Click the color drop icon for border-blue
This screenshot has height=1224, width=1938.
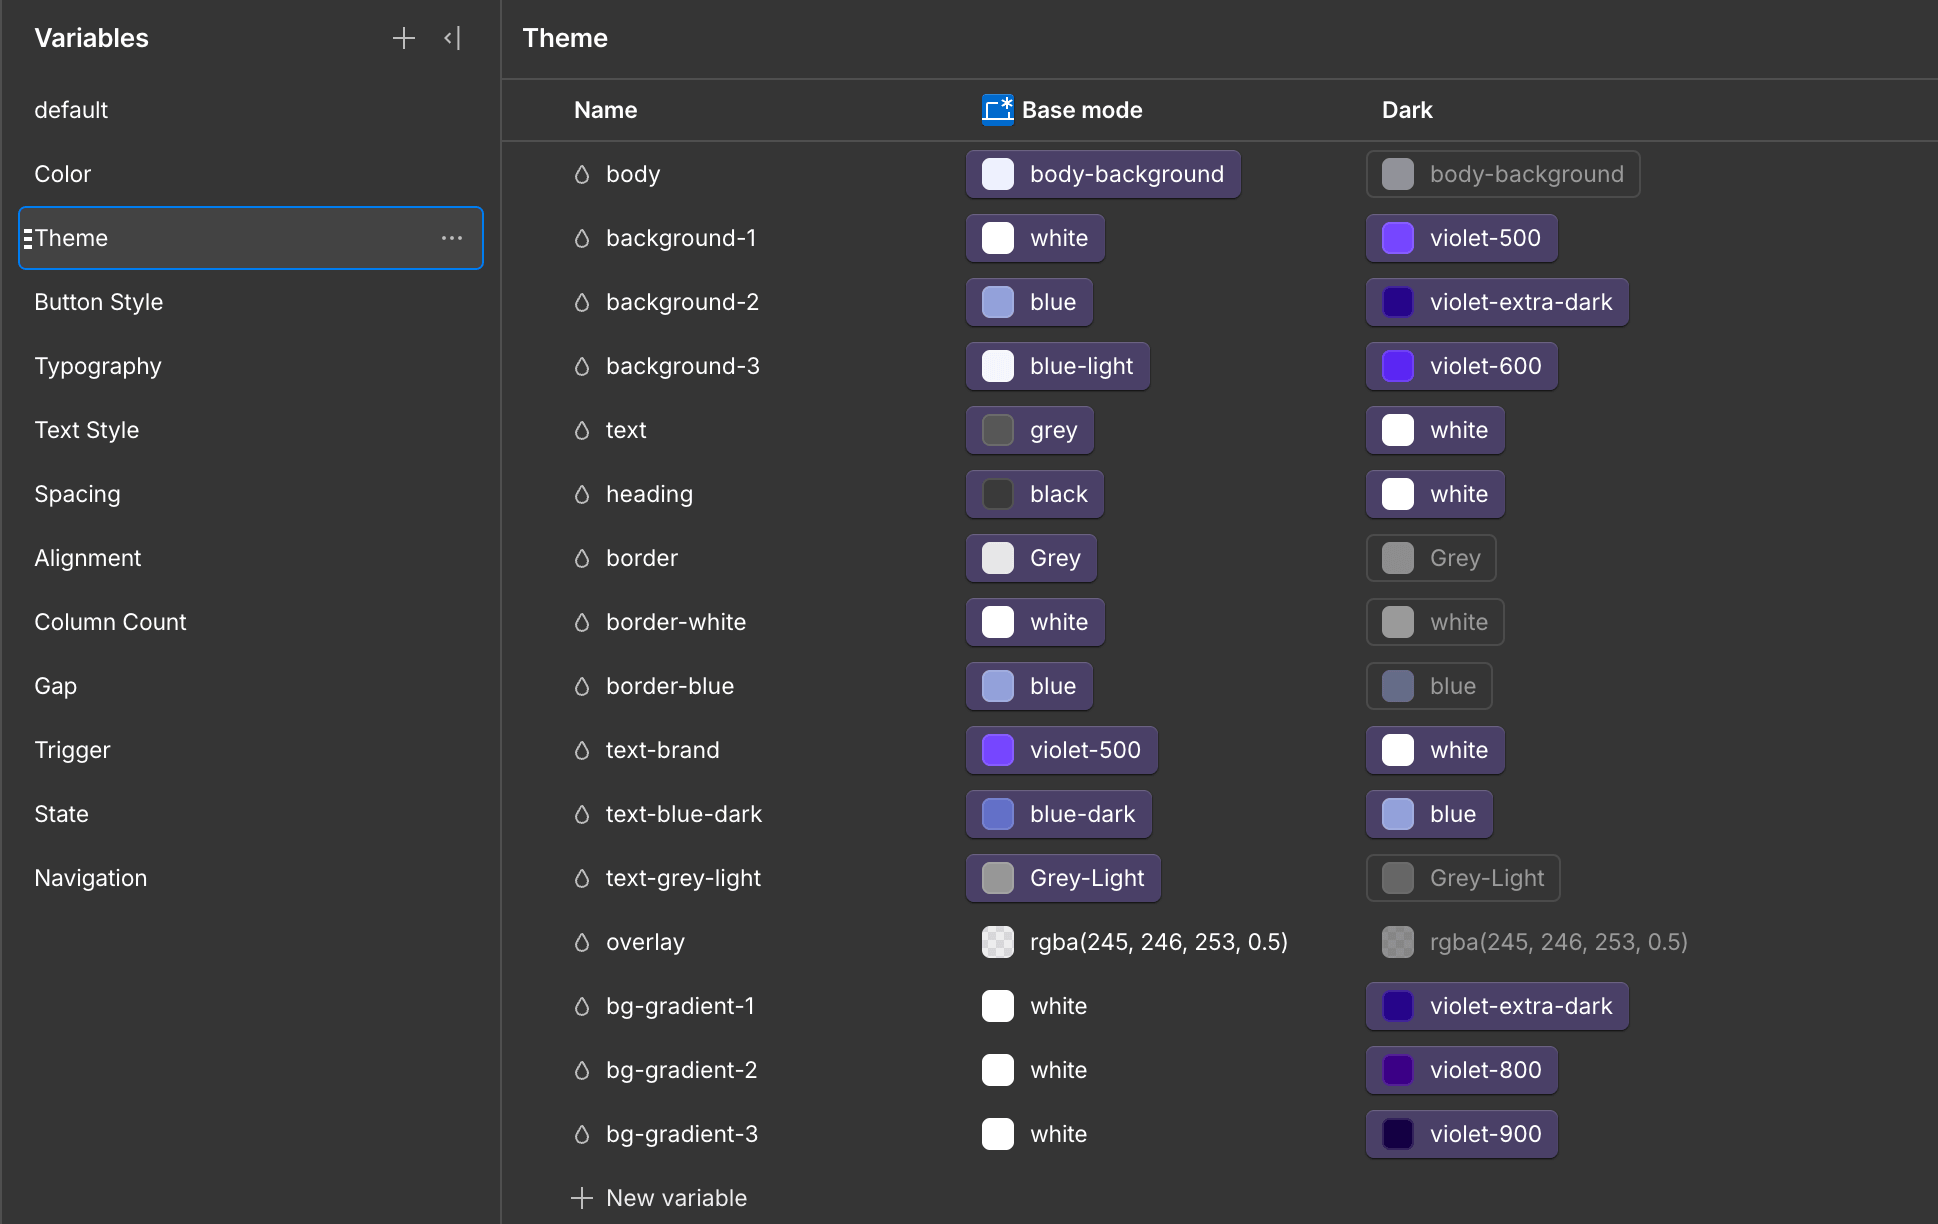(x=582, y=686)
